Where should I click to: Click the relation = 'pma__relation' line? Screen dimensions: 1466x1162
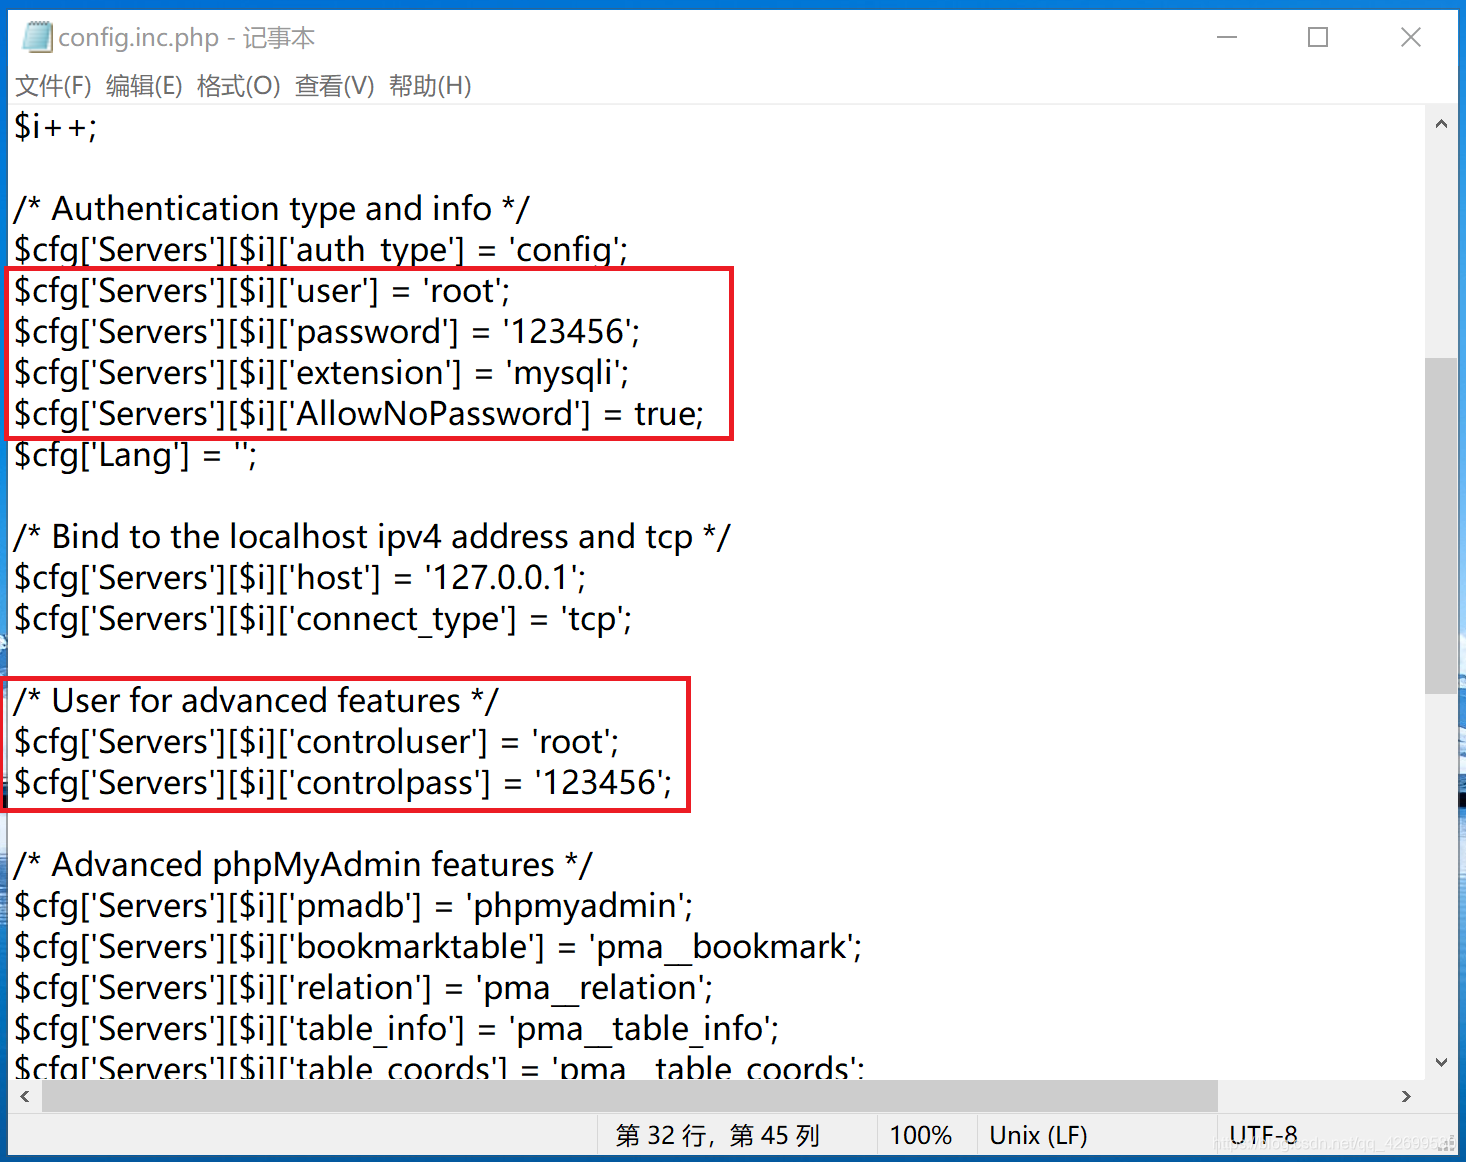point(364,988)
